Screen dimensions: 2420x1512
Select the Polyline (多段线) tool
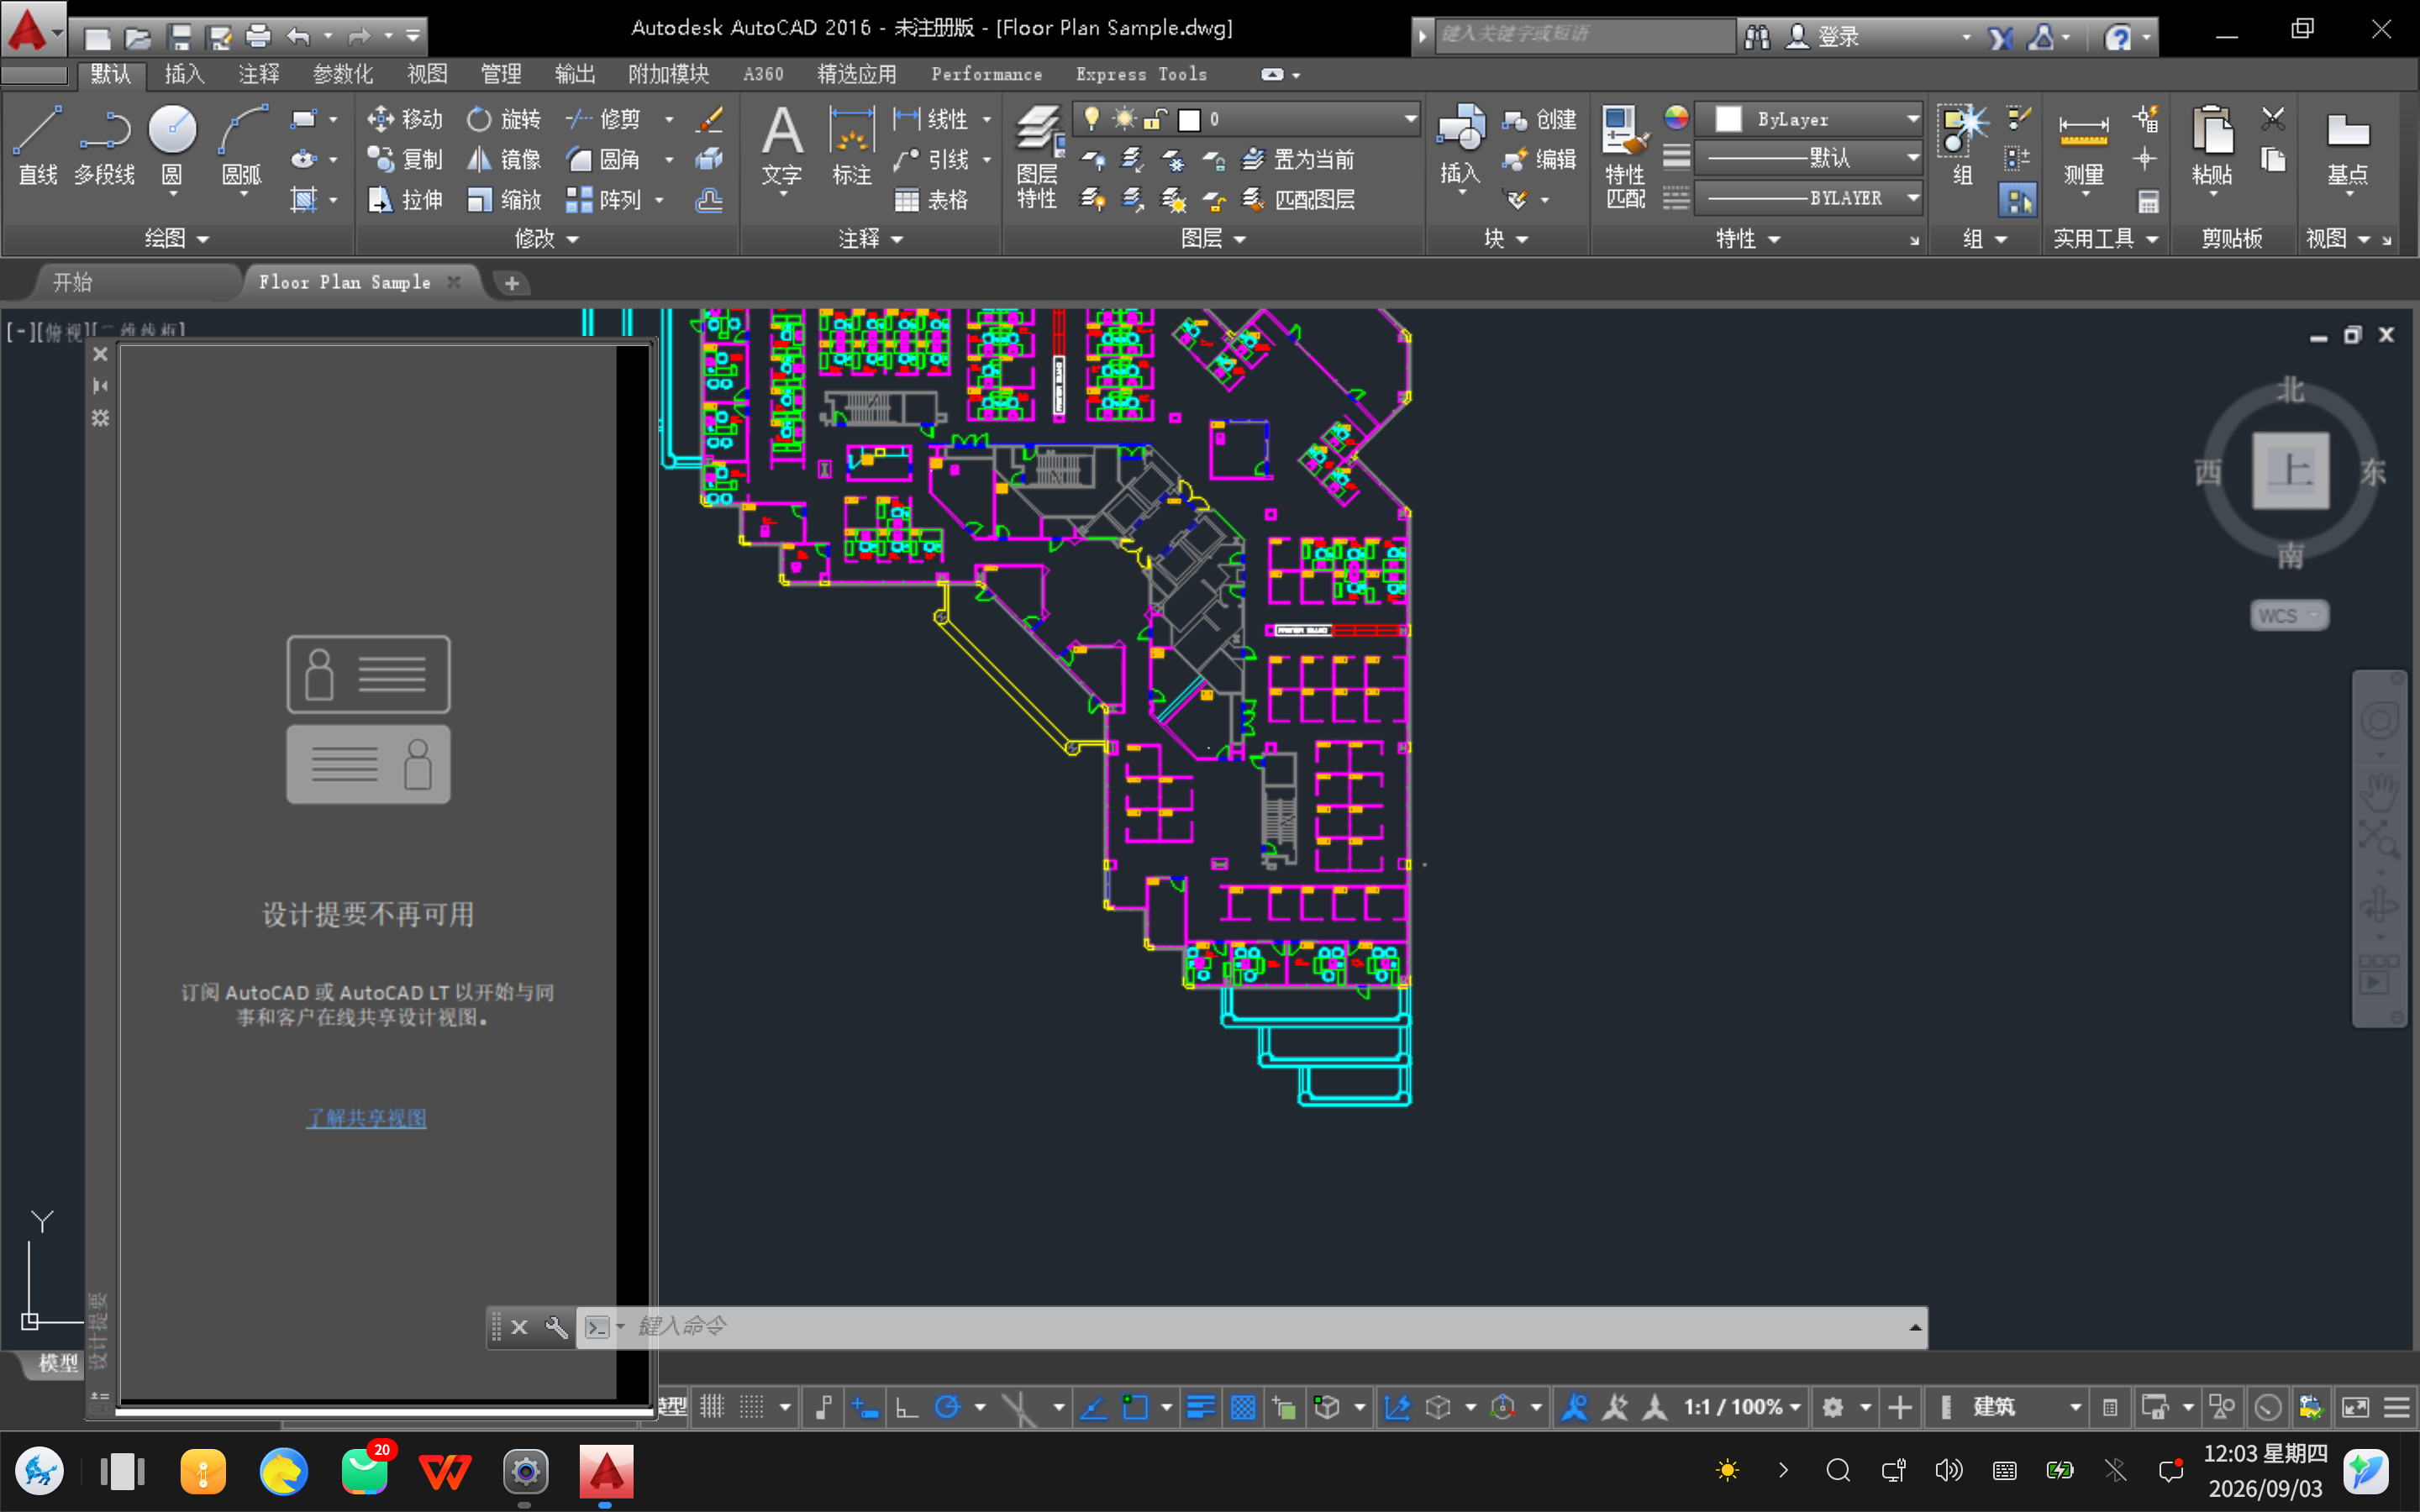(x=104, y=145)
